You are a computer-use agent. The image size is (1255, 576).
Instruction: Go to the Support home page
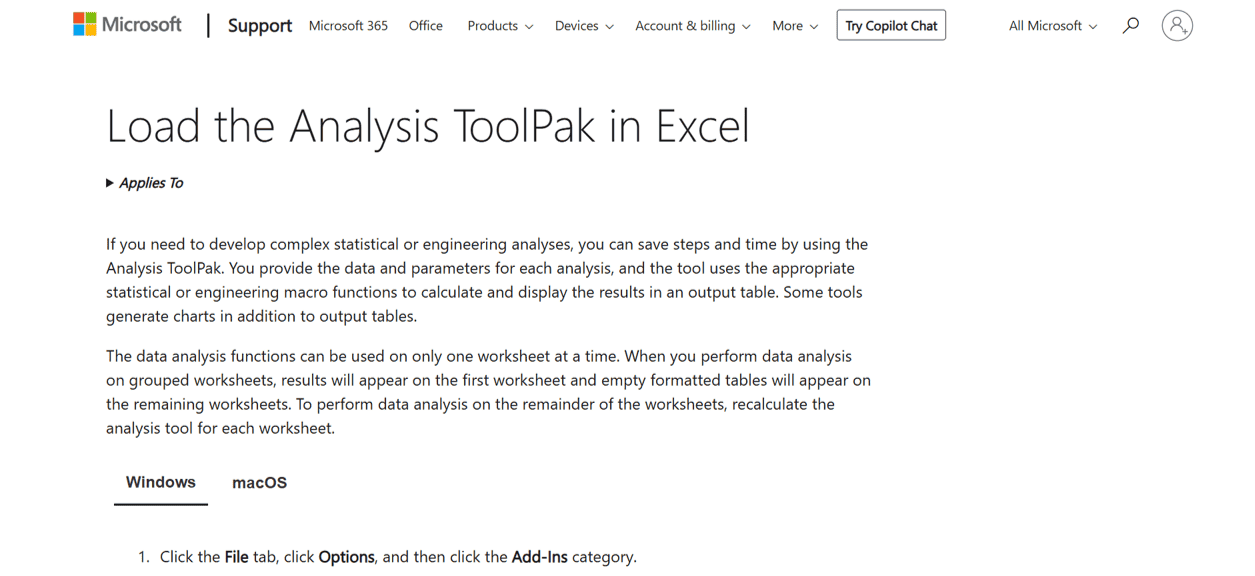259,25
